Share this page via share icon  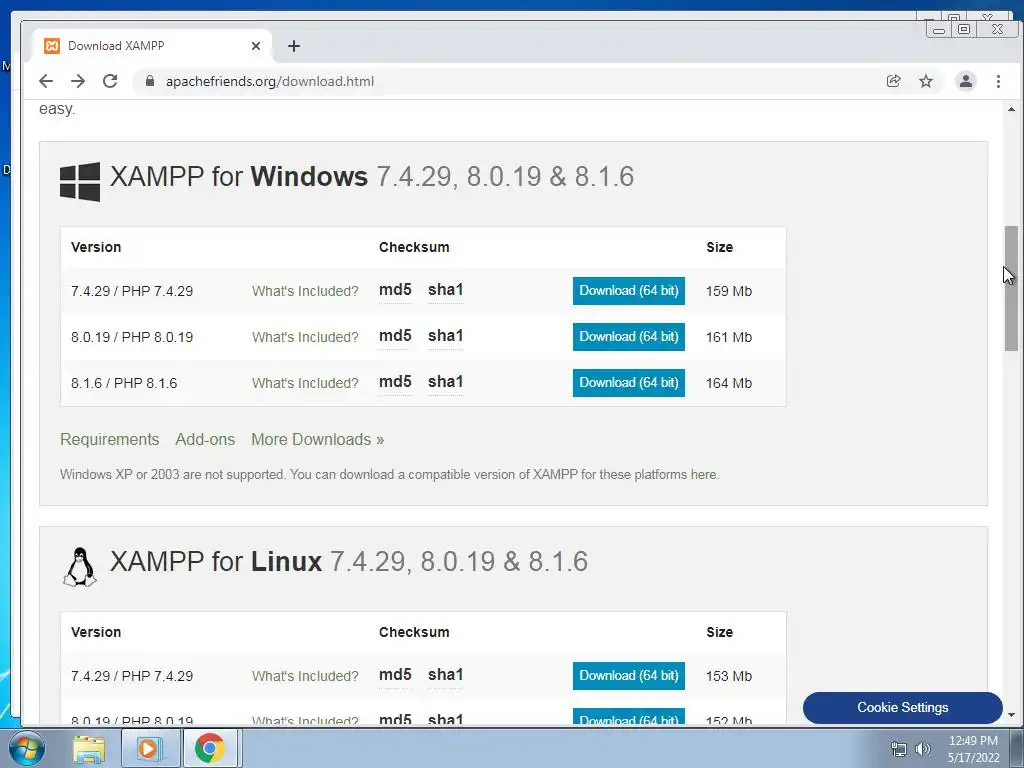tap(893, 81)
